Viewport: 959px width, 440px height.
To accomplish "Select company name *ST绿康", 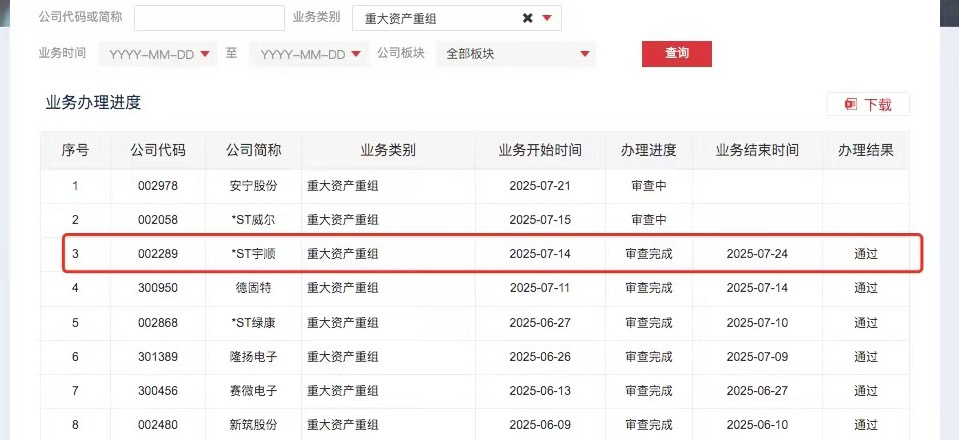I will (254, 323).
